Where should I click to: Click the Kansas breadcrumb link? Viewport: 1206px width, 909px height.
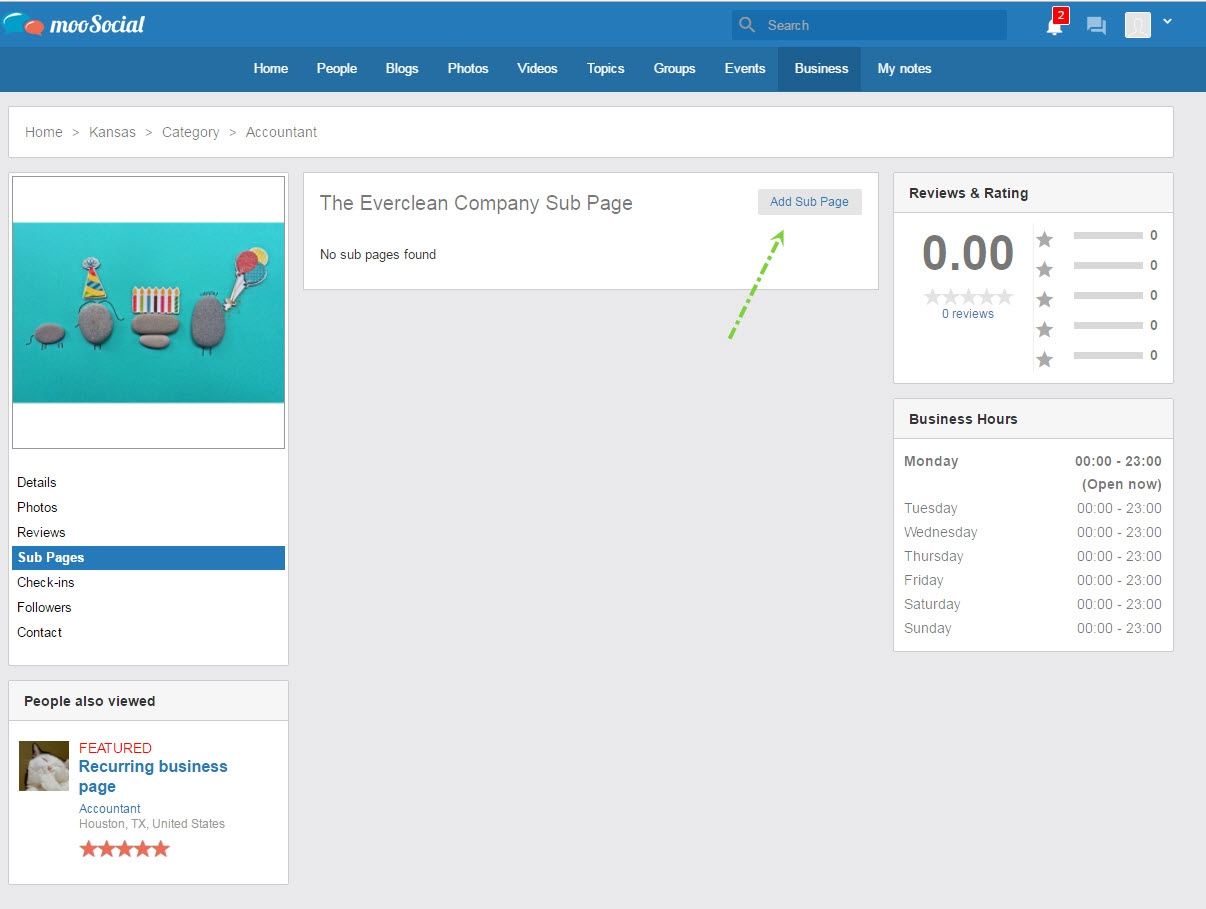(112, 132)
